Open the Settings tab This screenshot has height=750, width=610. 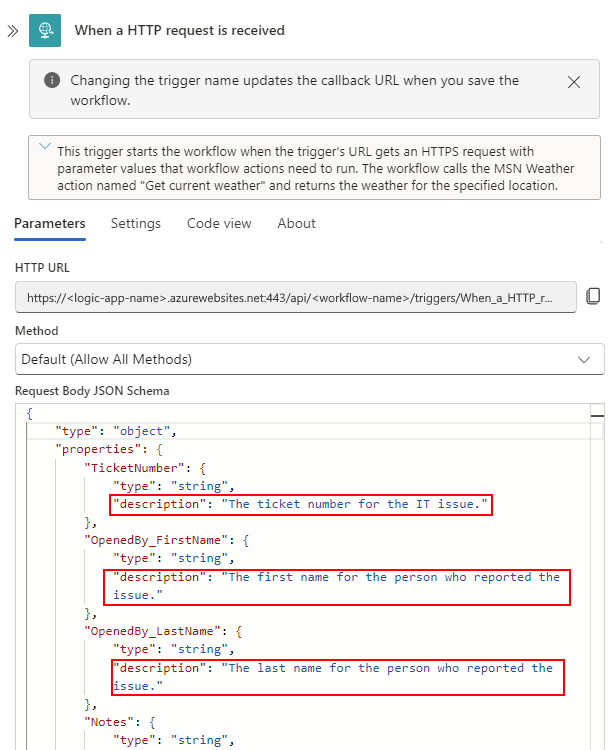point(136,224)
